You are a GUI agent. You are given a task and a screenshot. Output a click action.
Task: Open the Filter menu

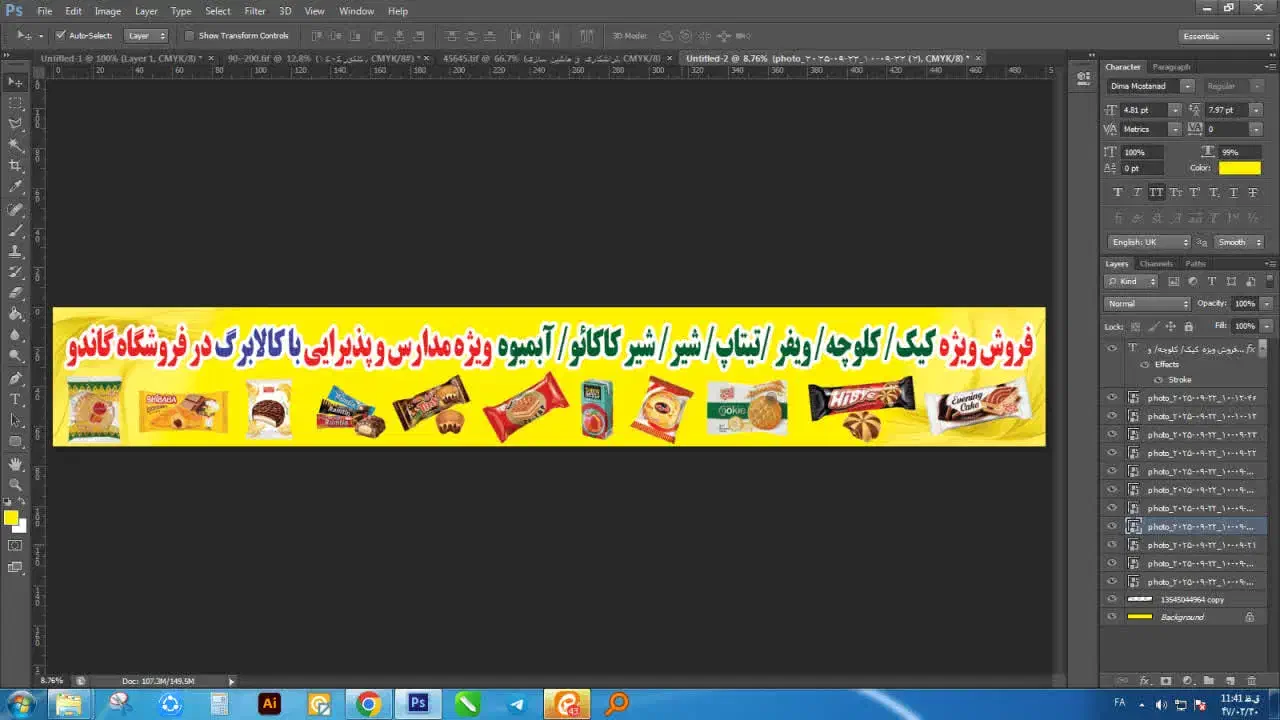(255, 11)
